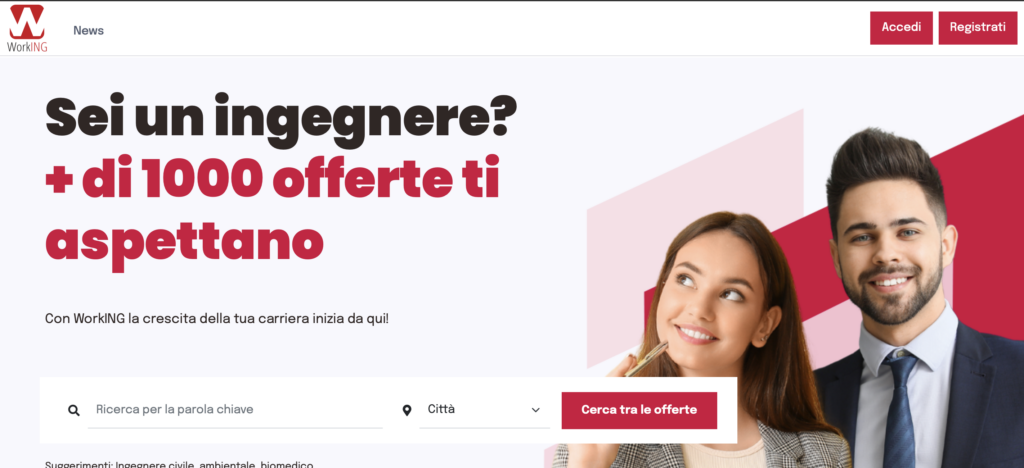Click the WorkING career tagline text
Image resolution: width=1024 pixels, height=468 pixels.
217,319
